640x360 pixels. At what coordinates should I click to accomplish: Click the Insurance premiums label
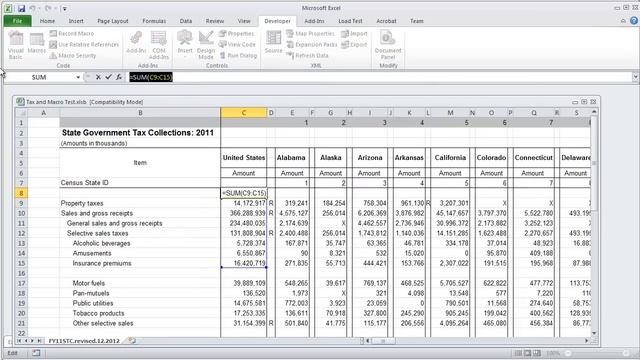click(x=102, y=263)
